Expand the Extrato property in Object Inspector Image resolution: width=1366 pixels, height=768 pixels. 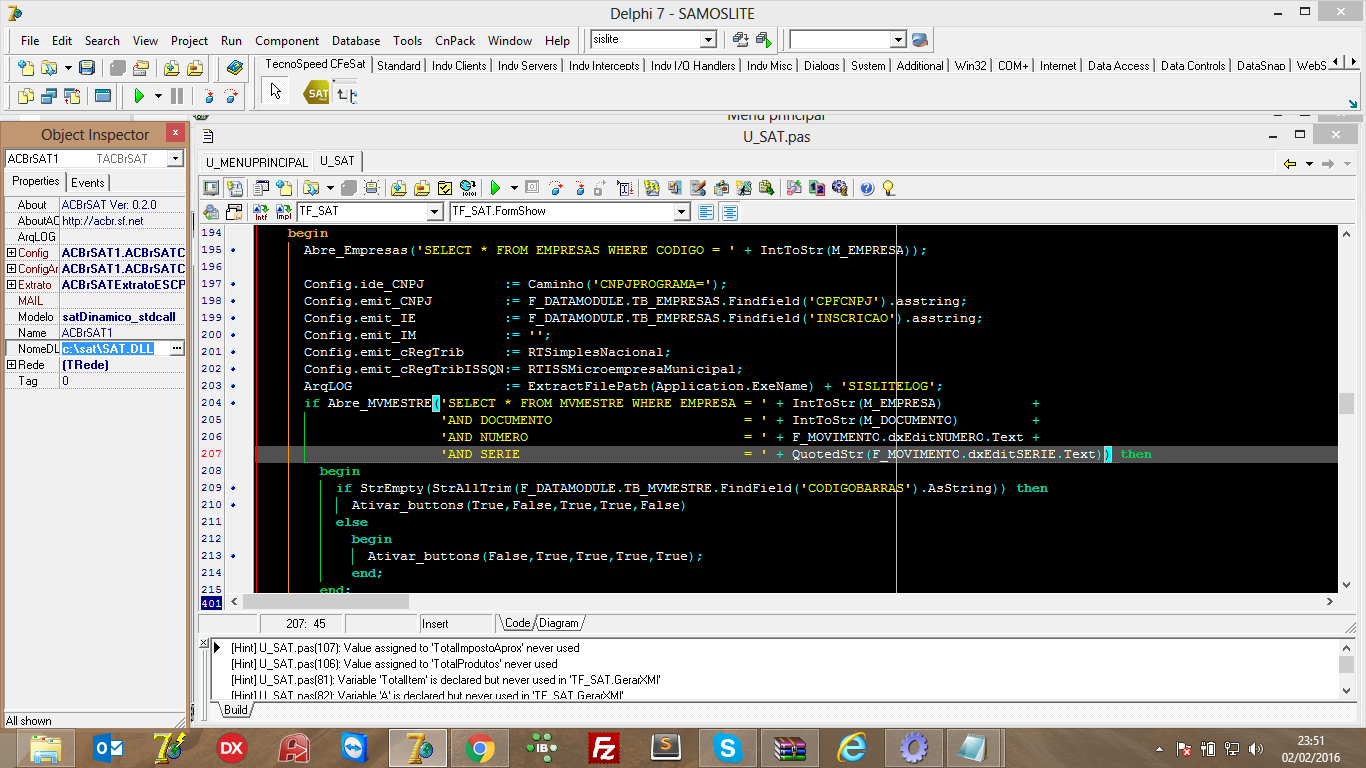pos(11,285)
